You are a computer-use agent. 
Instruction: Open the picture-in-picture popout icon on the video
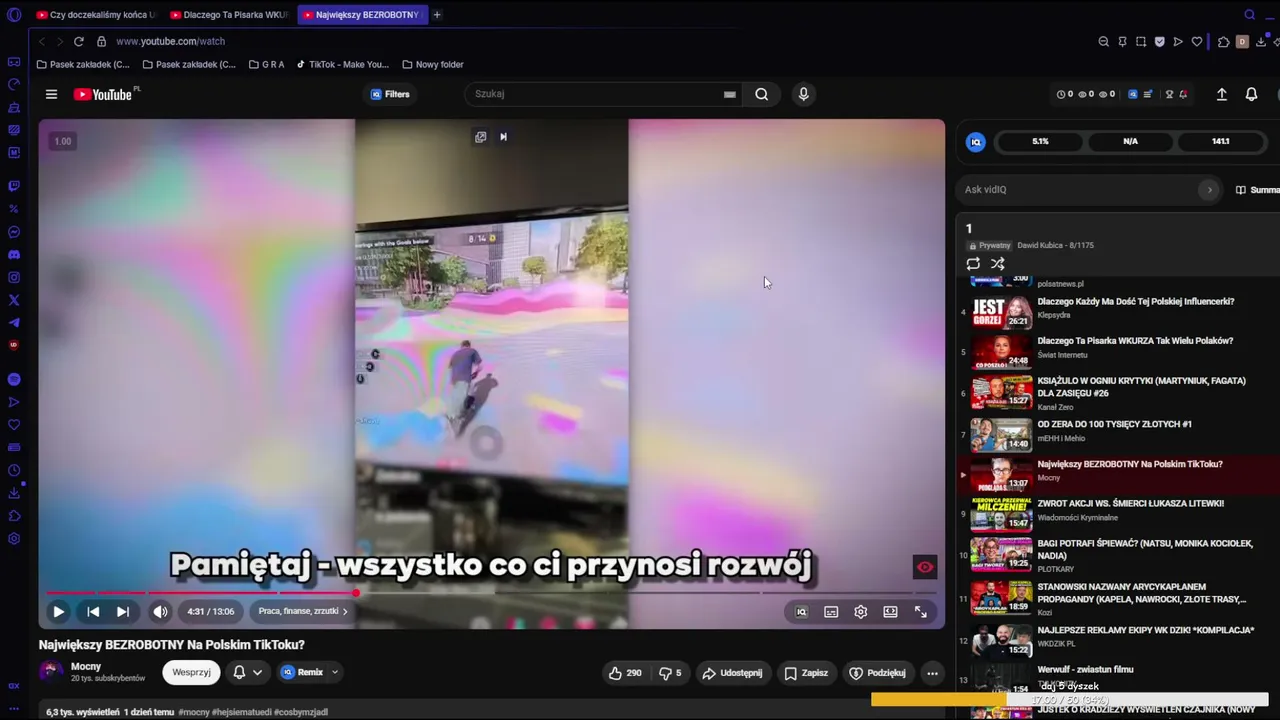pos(481,137)
